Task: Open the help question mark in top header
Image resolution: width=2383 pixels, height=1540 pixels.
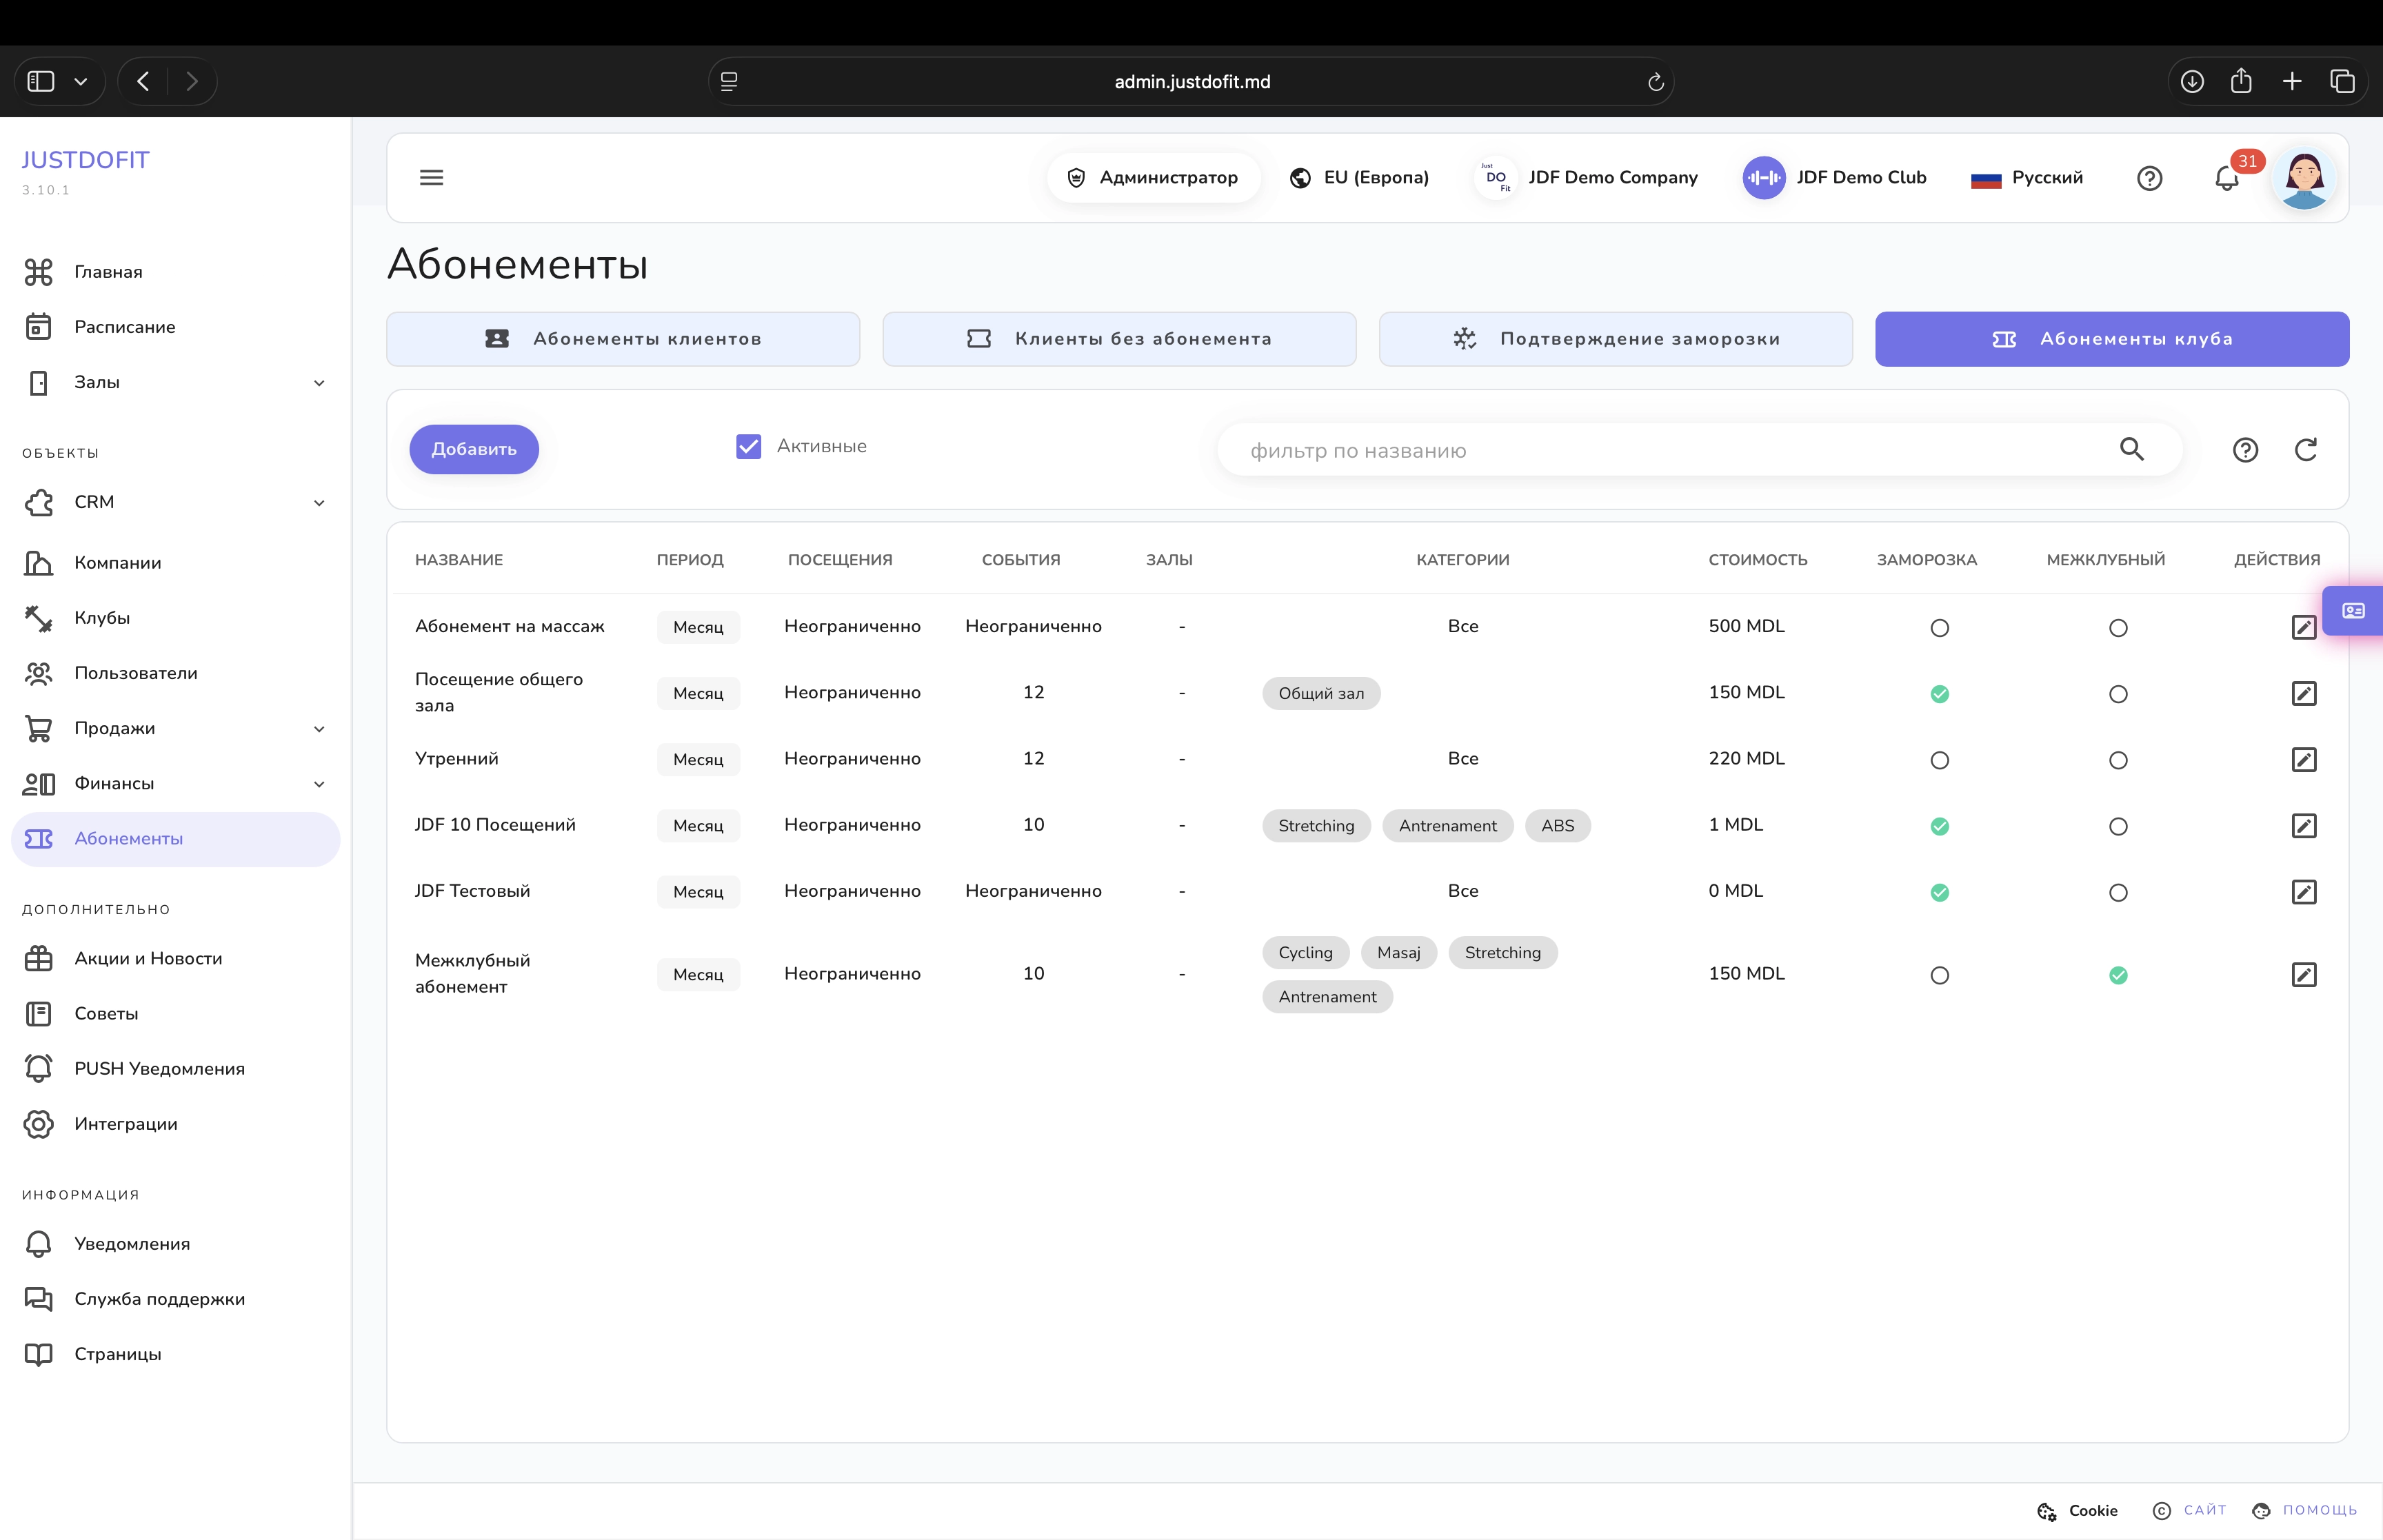Action: pyautogui.click(x=2149, y=178)
